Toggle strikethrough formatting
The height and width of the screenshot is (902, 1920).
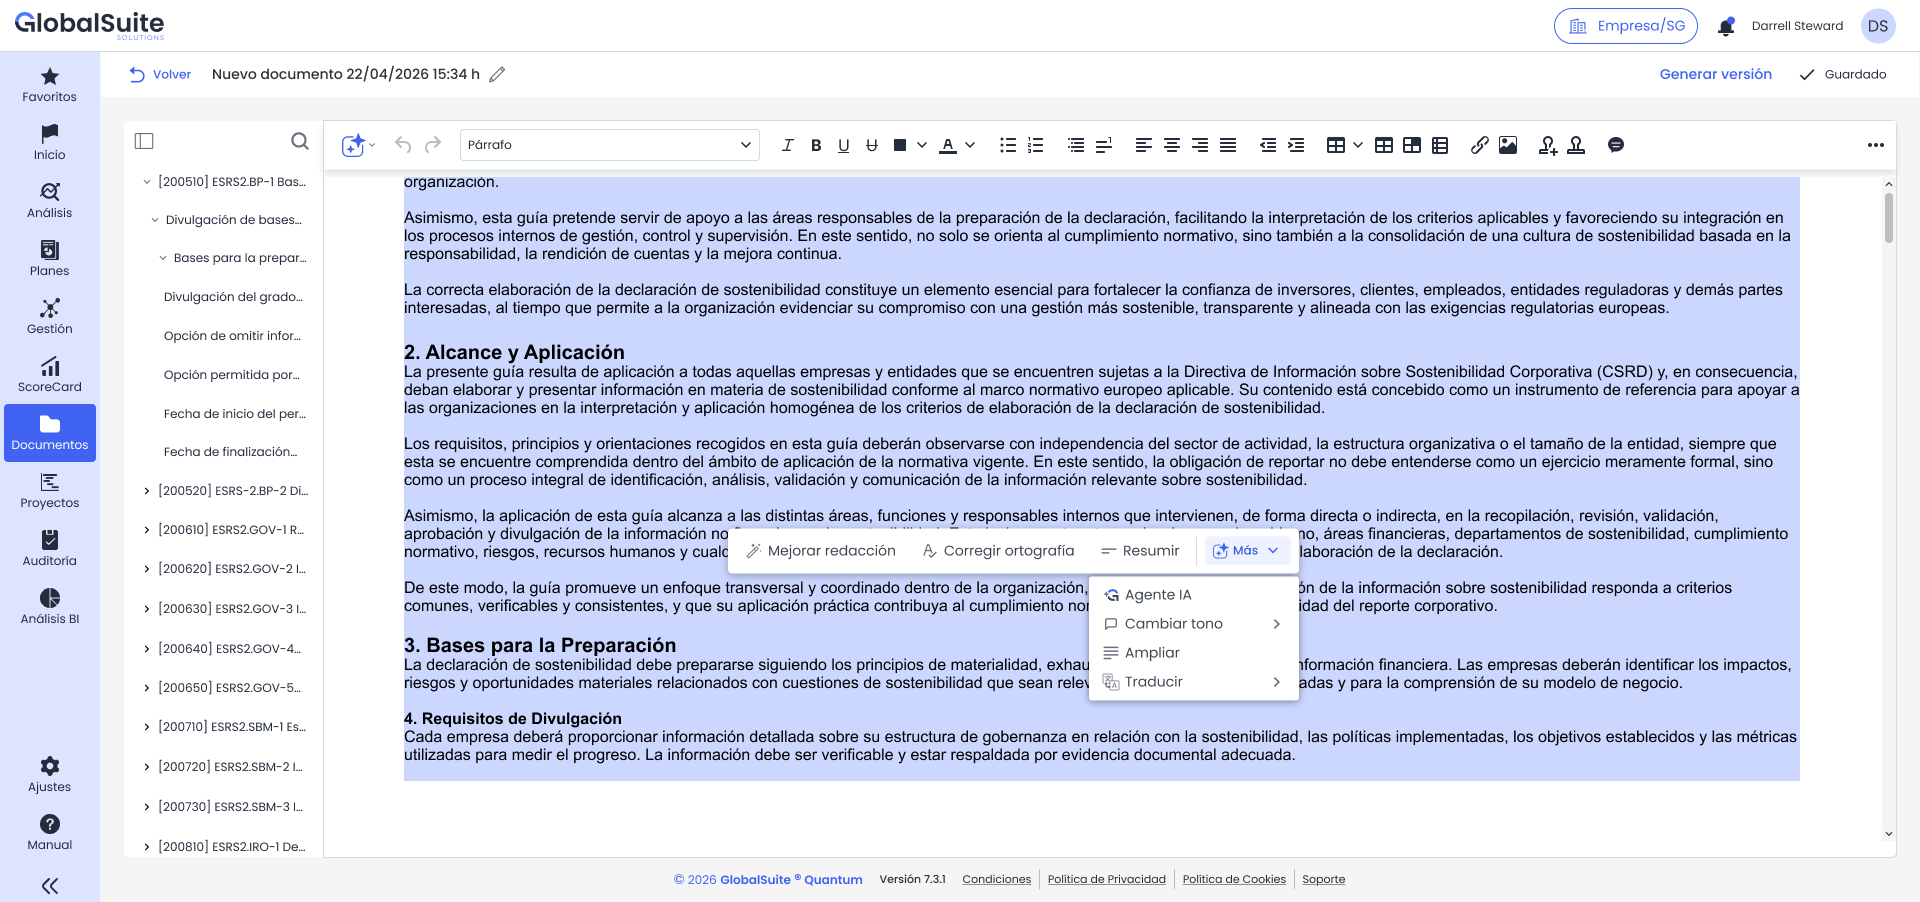[872, 145]
